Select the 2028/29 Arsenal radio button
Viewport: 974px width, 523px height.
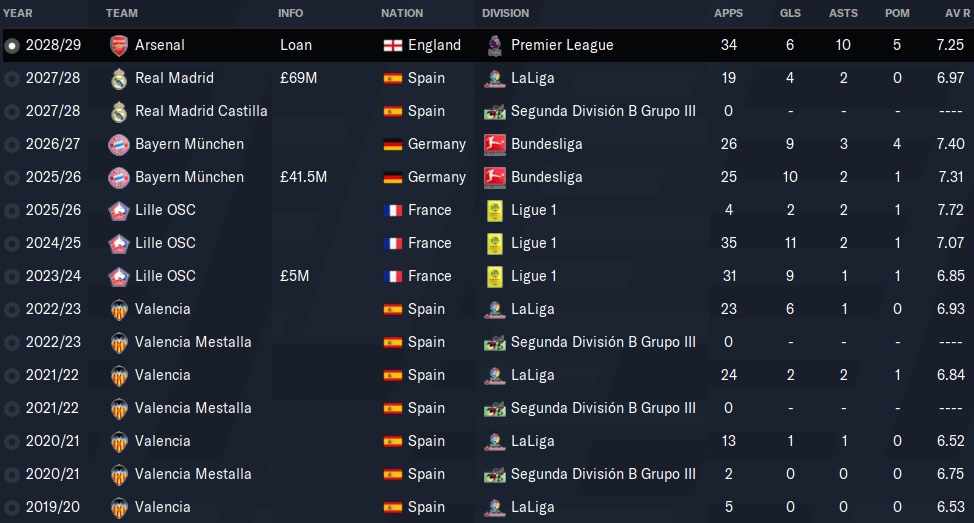click(x=12, y=46)
